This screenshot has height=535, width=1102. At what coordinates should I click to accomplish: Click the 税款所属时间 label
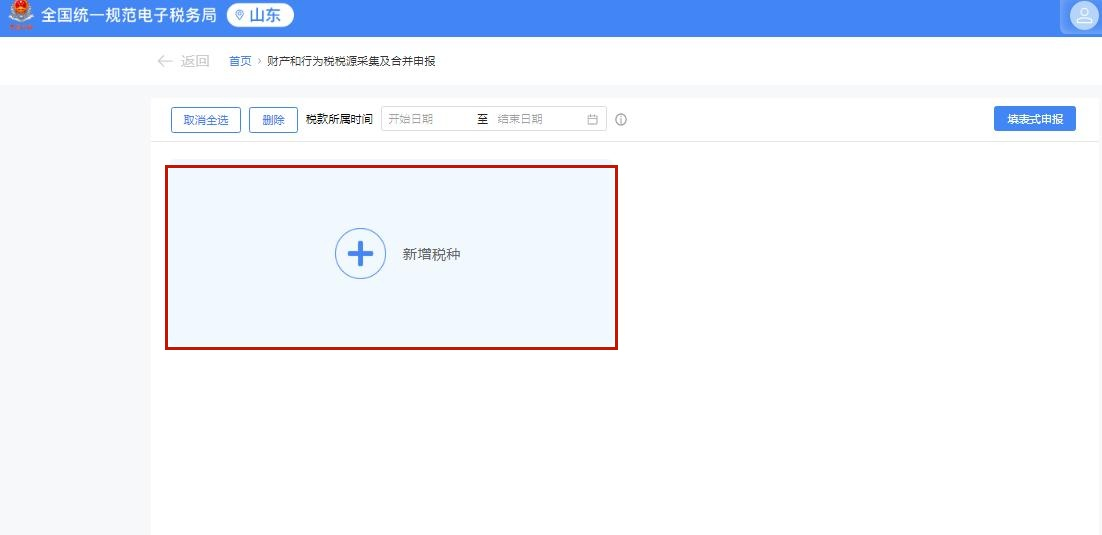[x=339, y=120]
